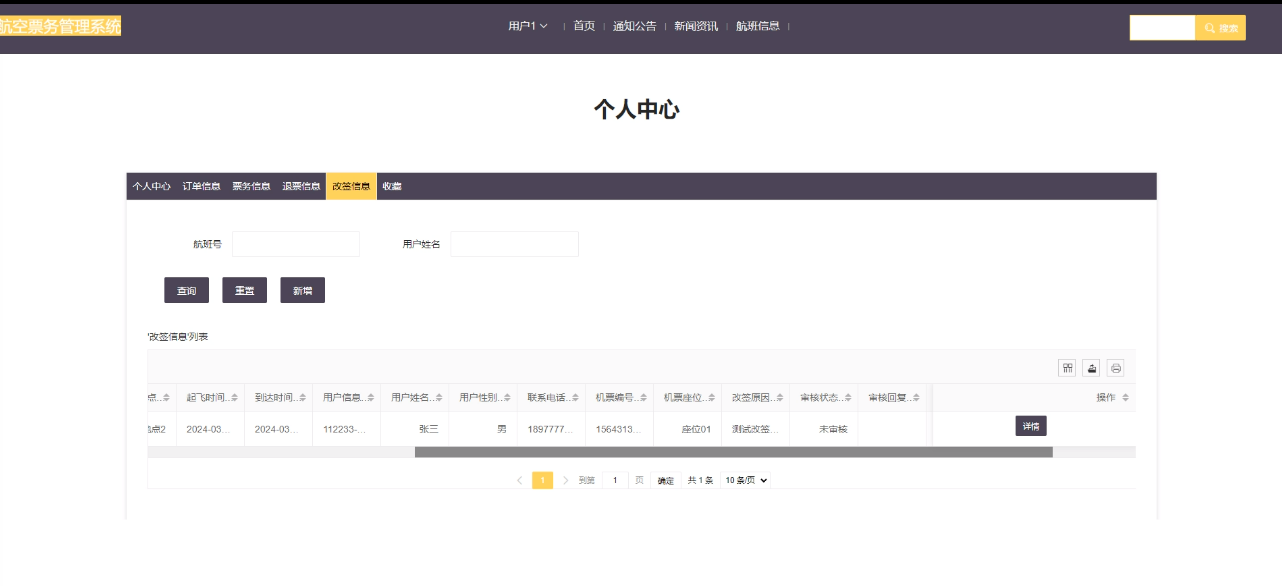1282x586 pixels.
Task: Sort by 机票编号 column
Action: tap(645, 398)
